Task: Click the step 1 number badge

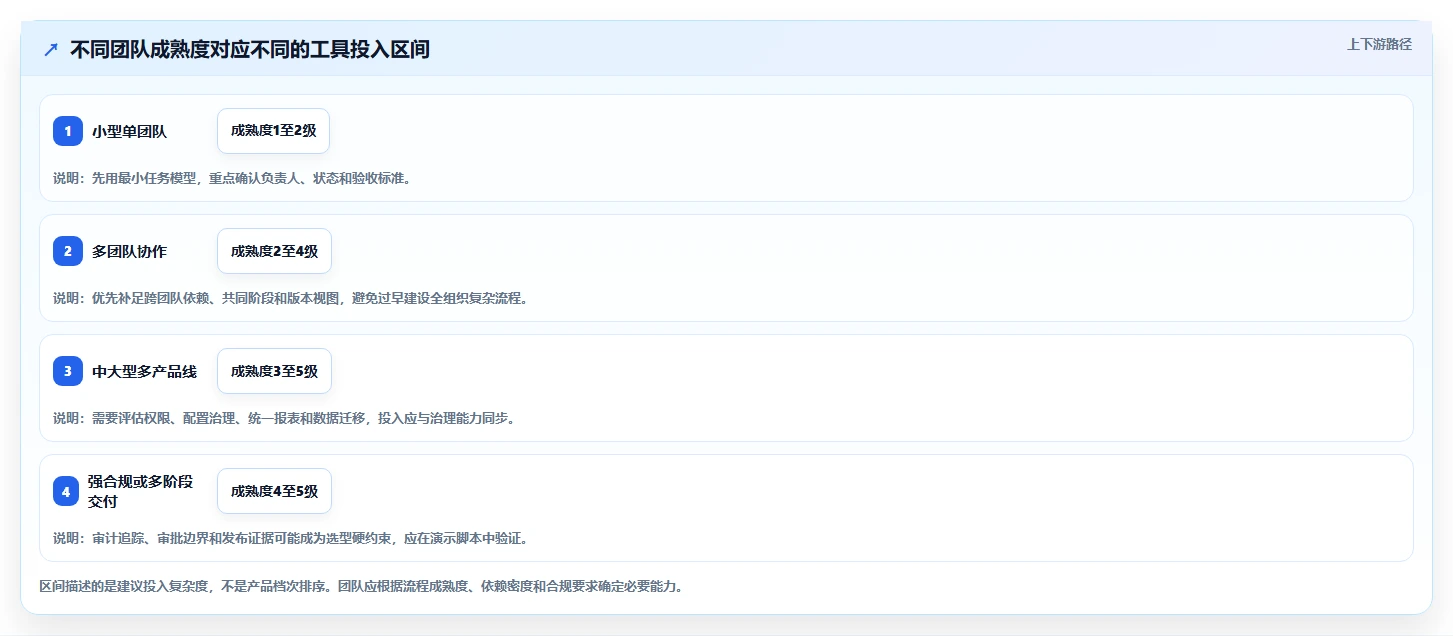Action: click(68, 131)
